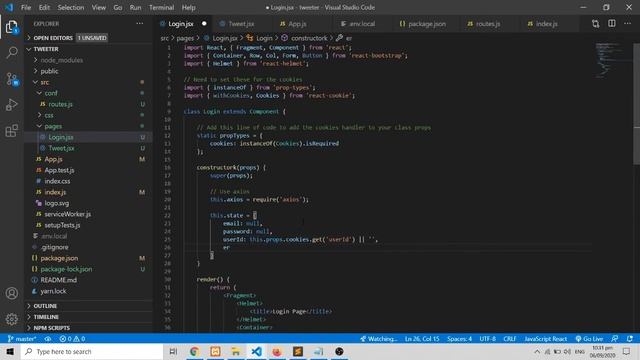Viewport: 640px width, 360px height.
Task: Expand the Outline section
Action: tap(89, 306)
